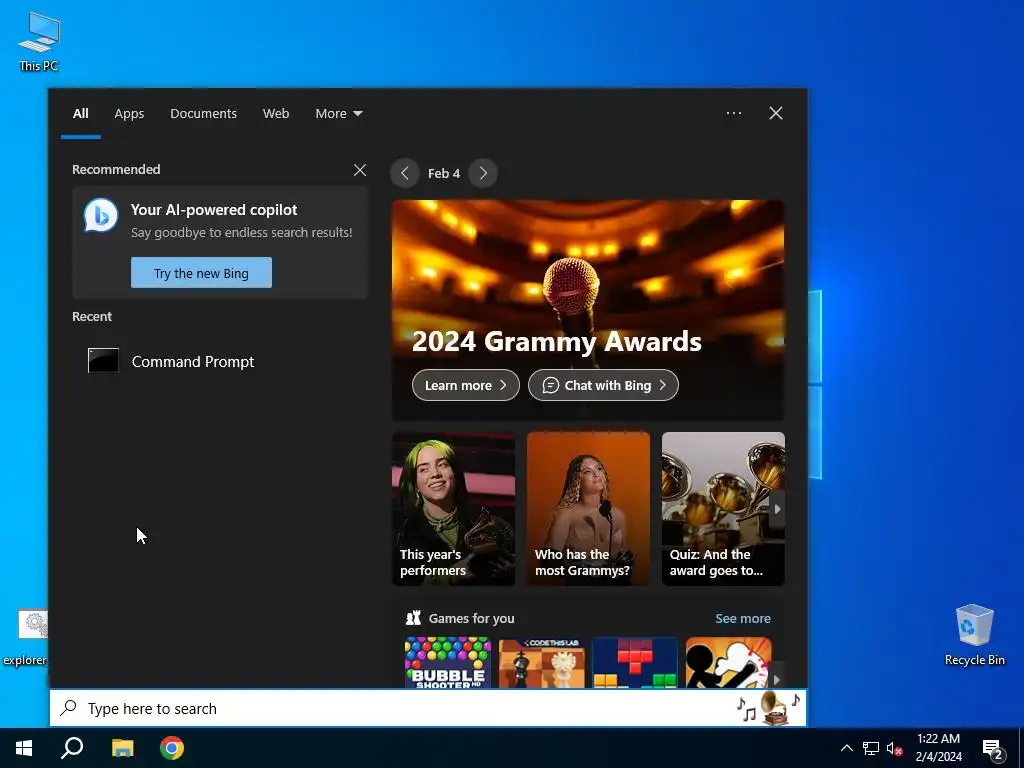Image resolution: width=1024 pixels, height=768 pixels.
Task: Open the network status tray icon
Action: click(871, 748)
